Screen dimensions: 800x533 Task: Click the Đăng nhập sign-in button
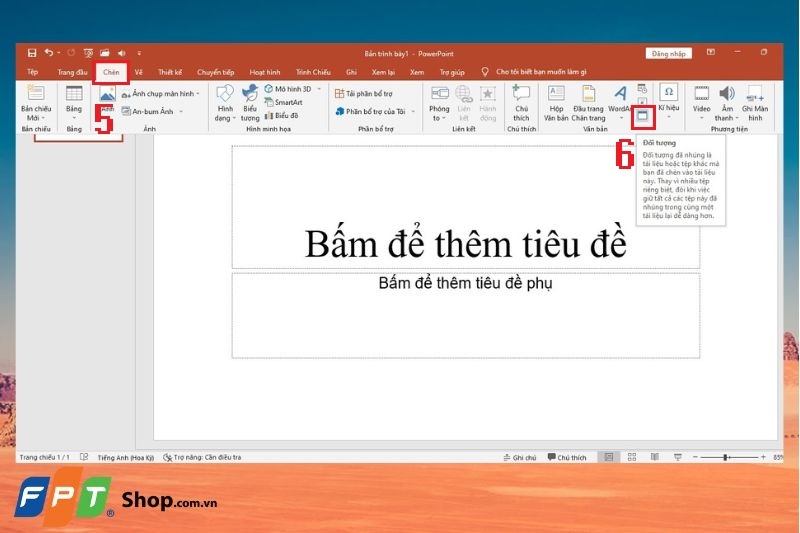pos(668,54)
